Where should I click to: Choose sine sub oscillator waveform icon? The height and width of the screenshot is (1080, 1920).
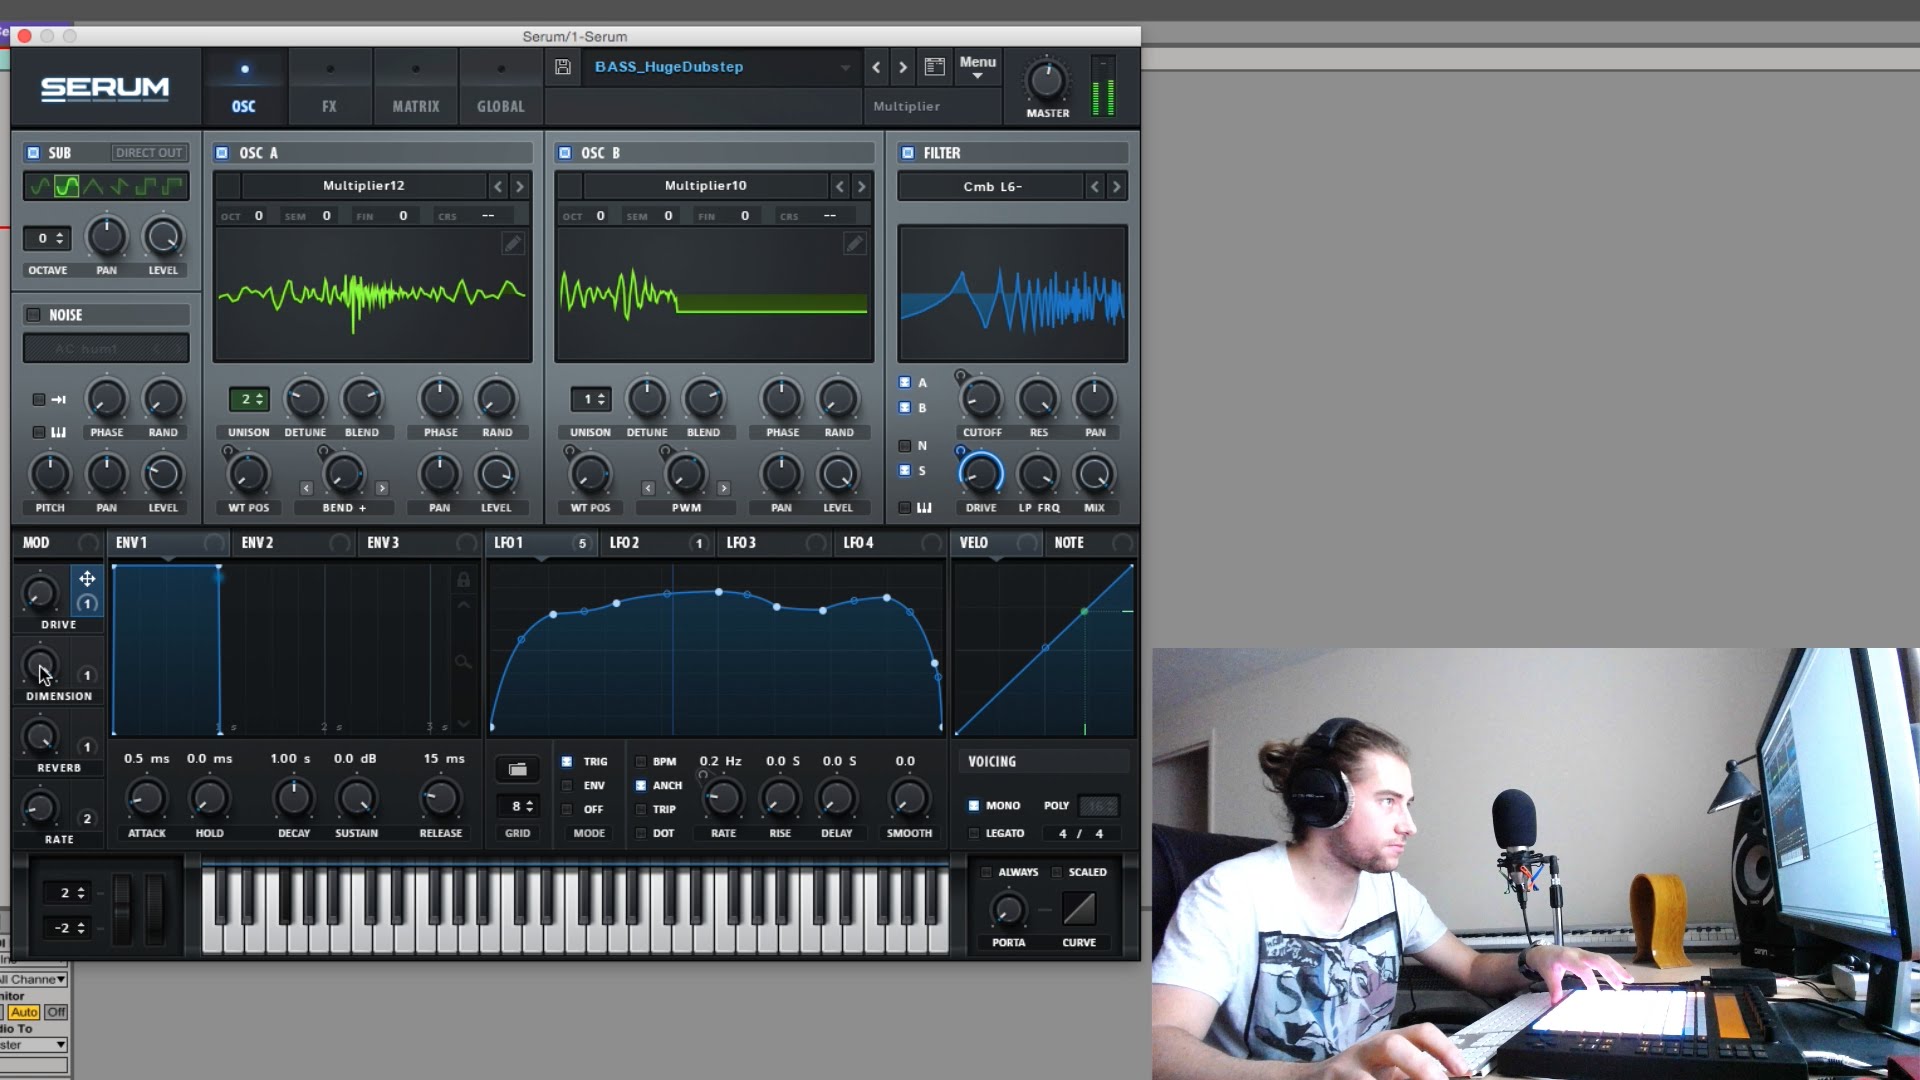pos(39,186)
